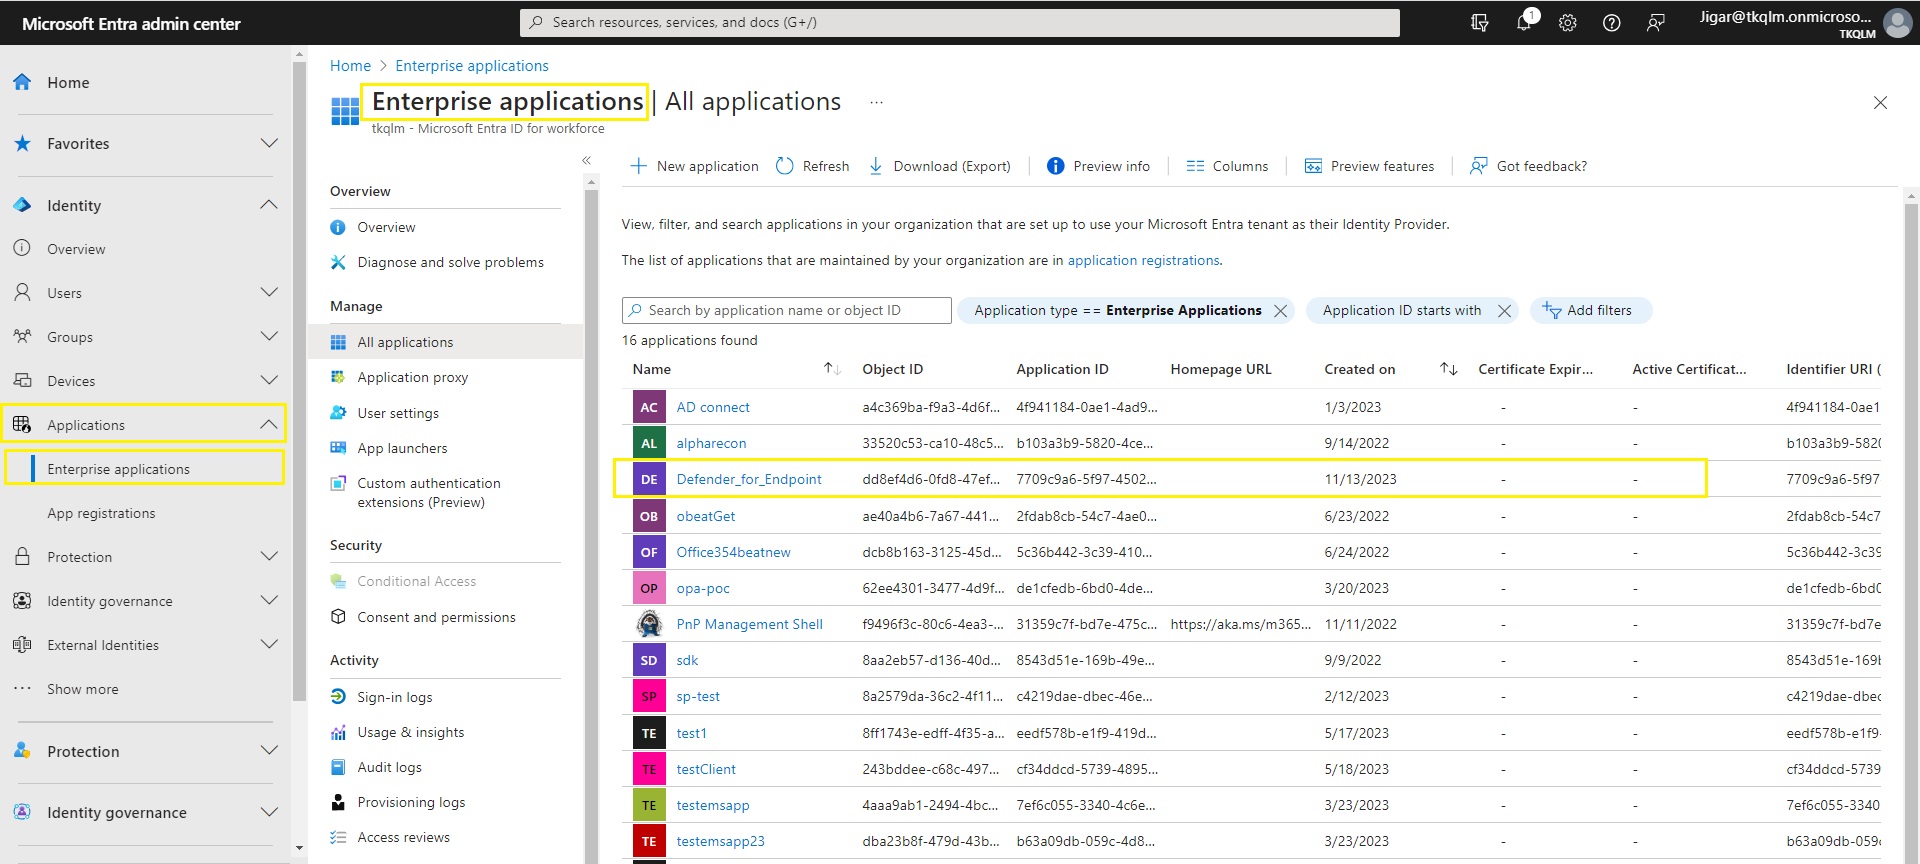This screenshot has width=1920, height=864.
Task: Open the application registrations link
Action: pos(1143,260)
